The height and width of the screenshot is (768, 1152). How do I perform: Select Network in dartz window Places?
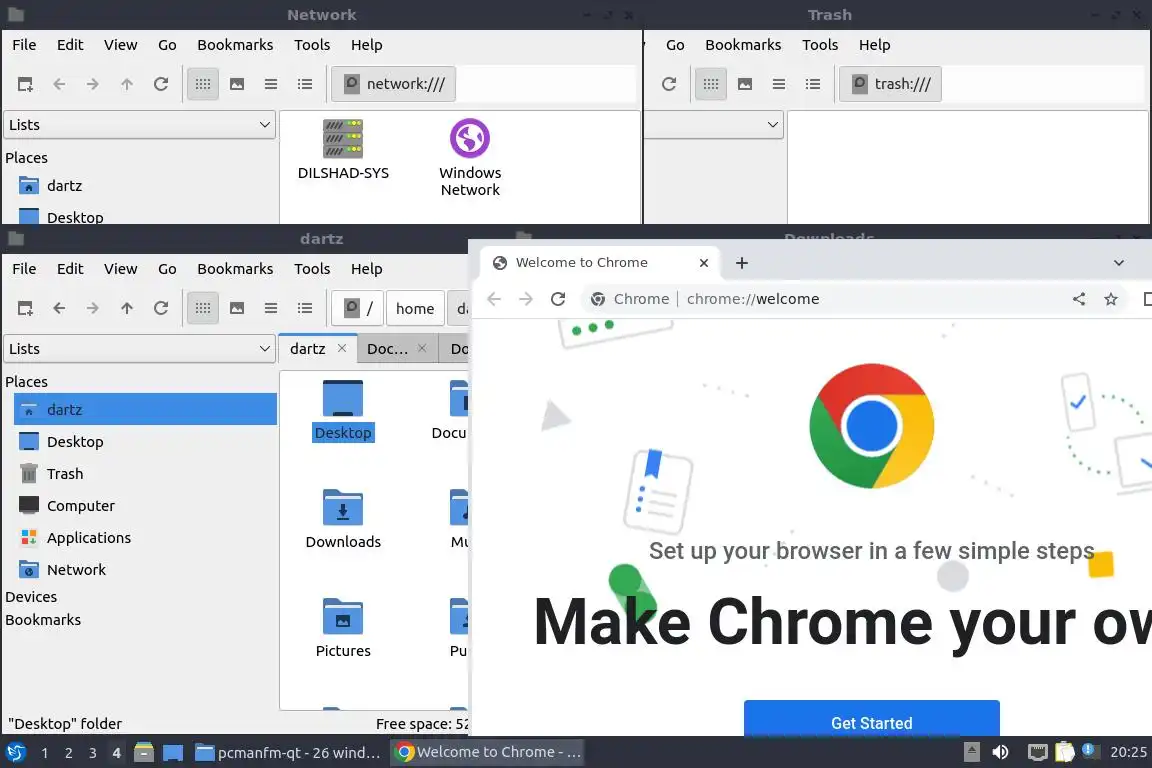pyautogui.click(x=145, y=570)
